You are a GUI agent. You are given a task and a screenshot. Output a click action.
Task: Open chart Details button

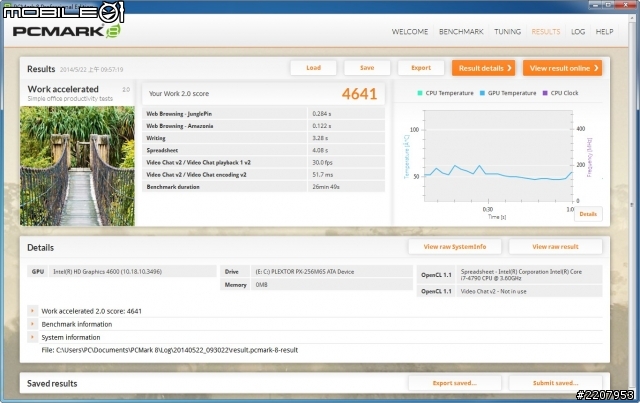(x=588, y=214)
